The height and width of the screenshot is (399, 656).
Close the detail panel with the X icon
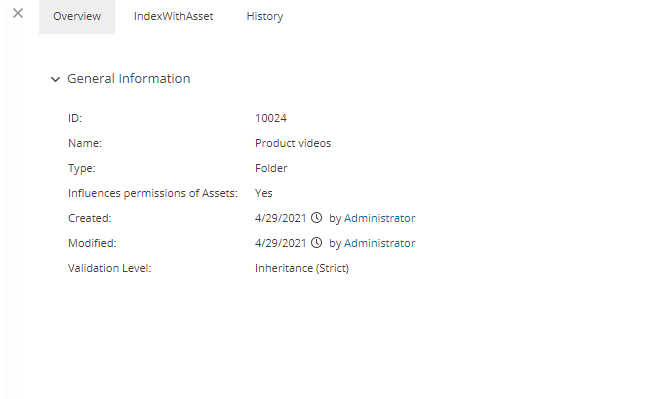pyautogui.click(x=18, y=13)
